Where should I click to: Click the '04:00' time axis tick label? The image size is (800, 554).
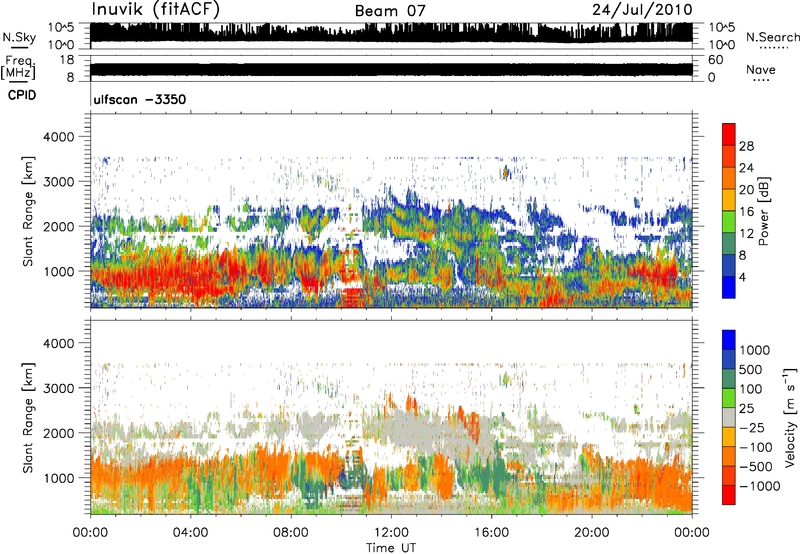190,533
